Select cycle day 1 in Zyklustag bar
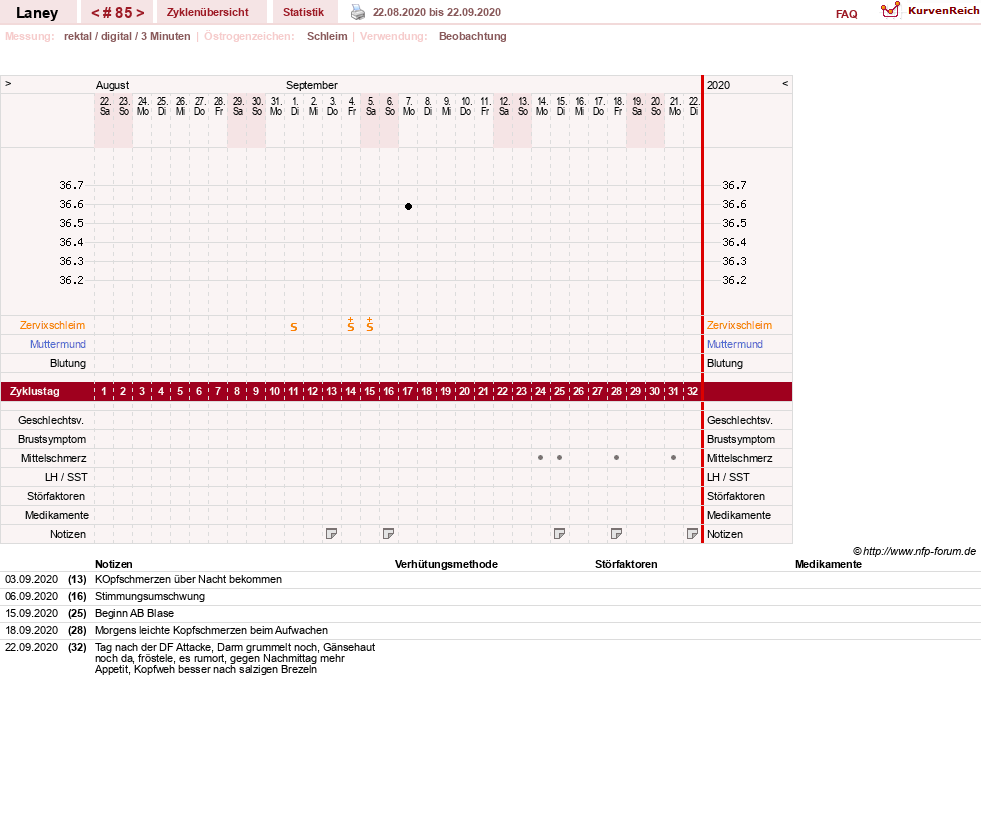981x832 pixels. click(x=104, y=391)
